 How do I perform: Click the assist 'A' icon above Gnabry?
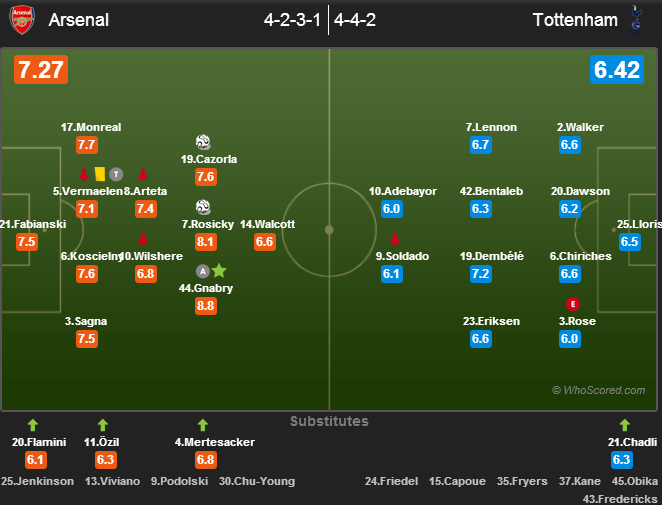[x=203, y=271]
